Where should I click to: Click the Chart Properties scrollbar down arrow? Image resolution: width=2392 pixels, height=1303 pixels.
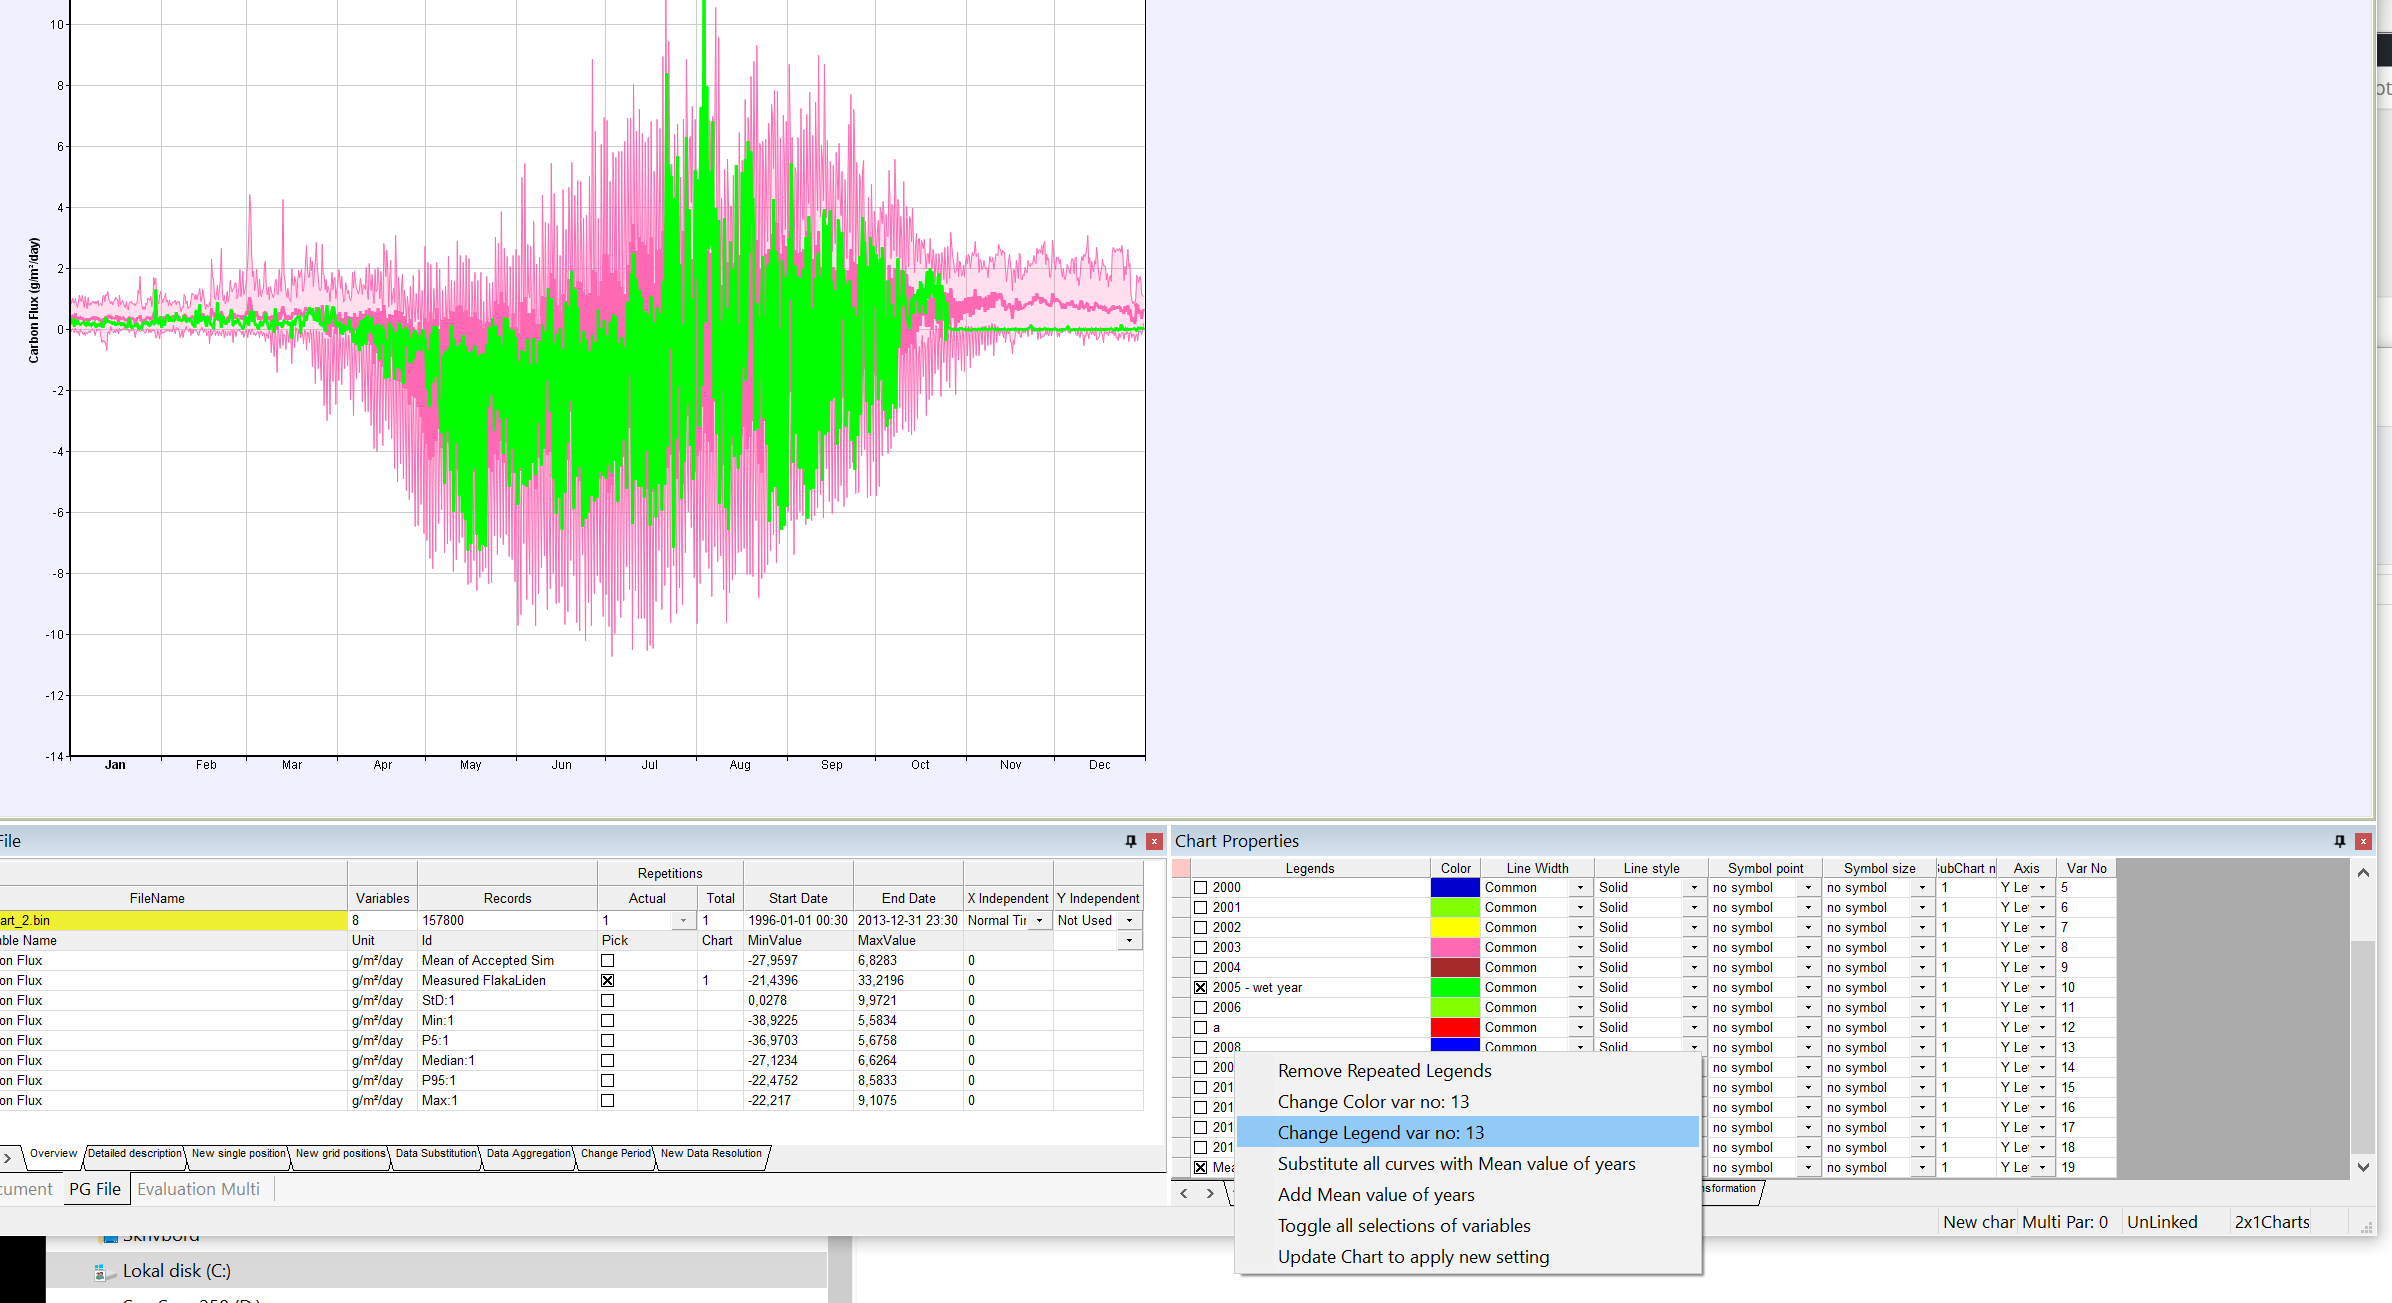click(2363, 1167)
